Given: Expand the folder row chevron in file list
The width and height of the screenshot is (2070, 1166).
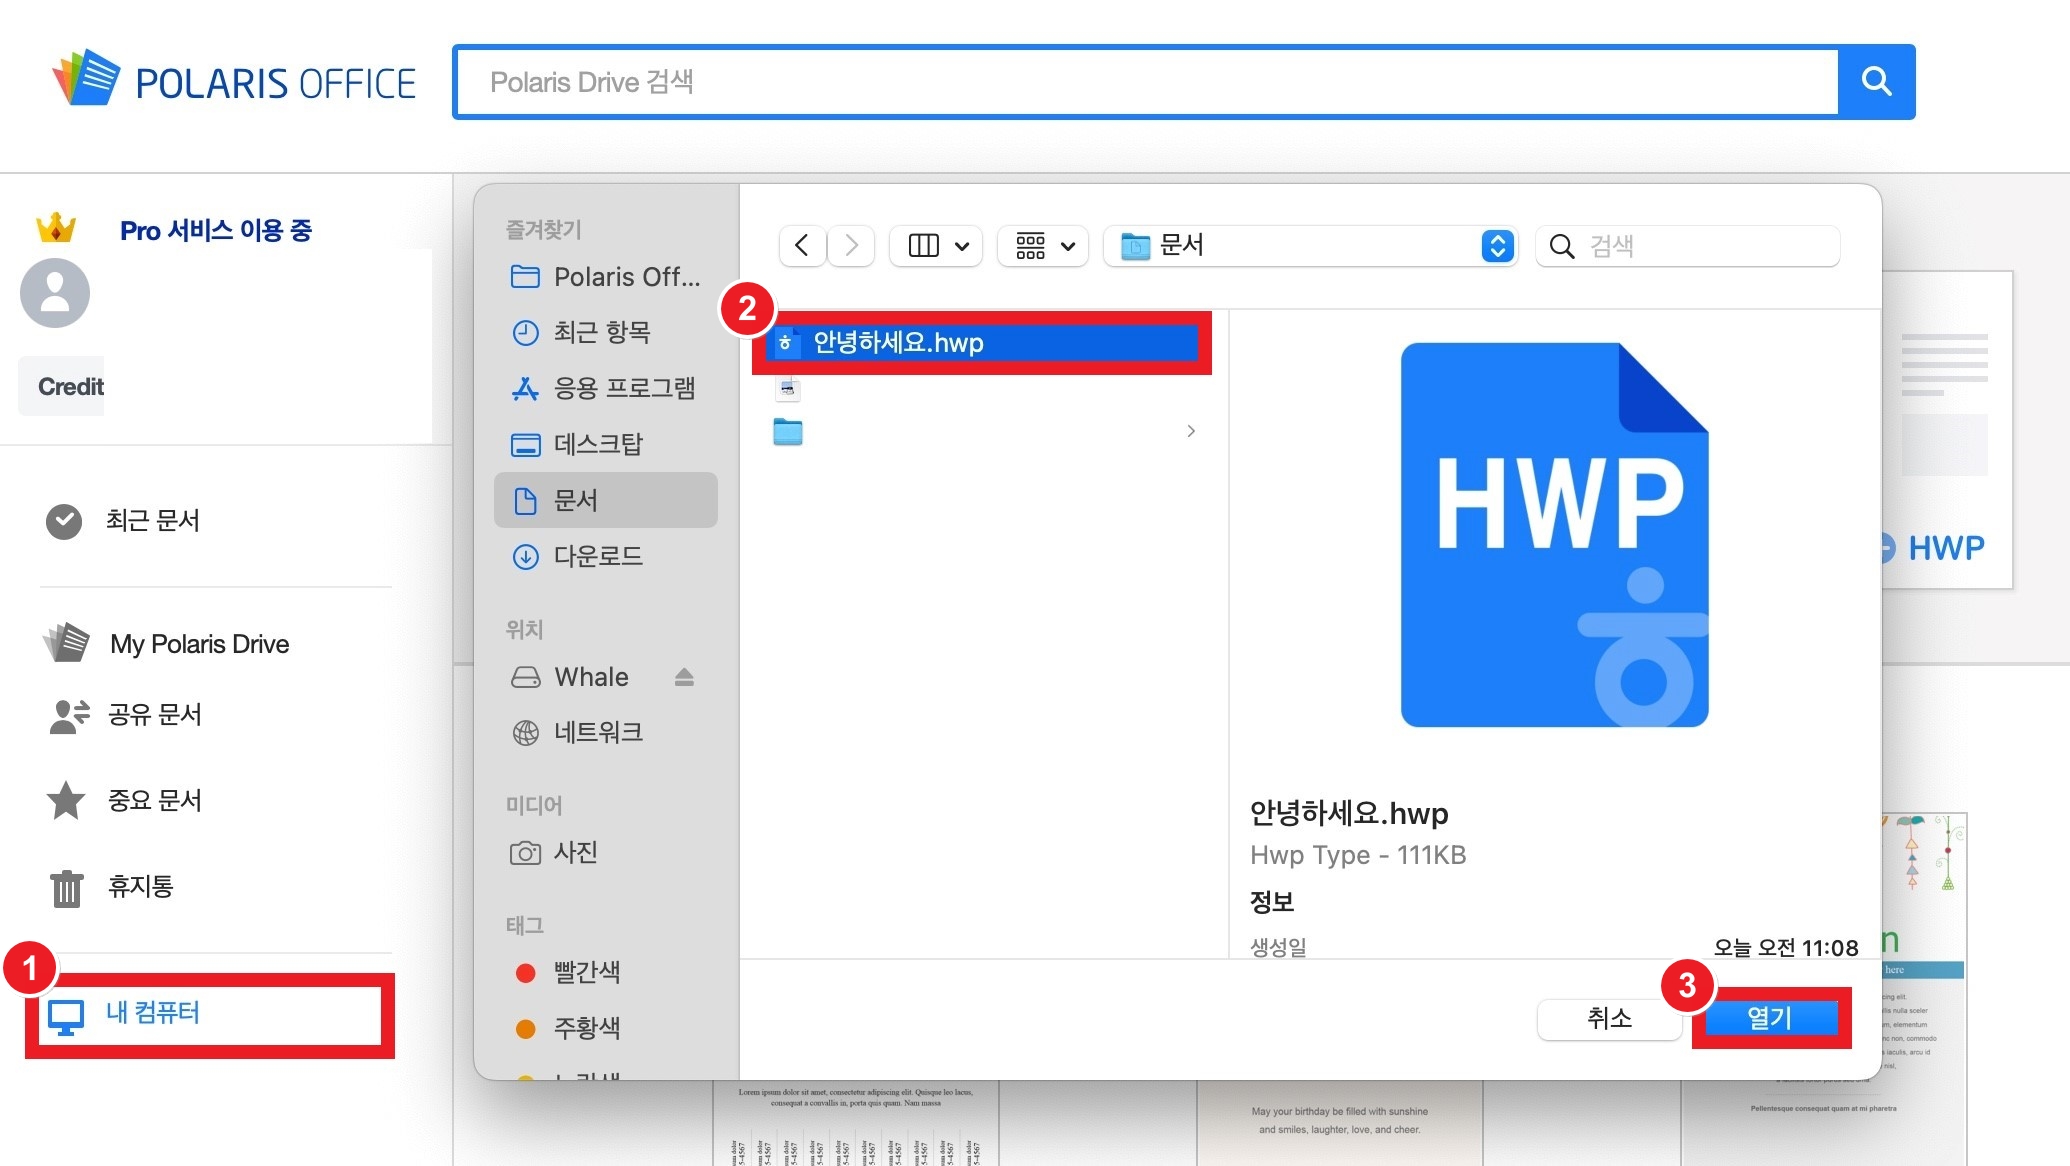Looking at the screenshot, I should pyautogui.click(x=1190, y=431).
